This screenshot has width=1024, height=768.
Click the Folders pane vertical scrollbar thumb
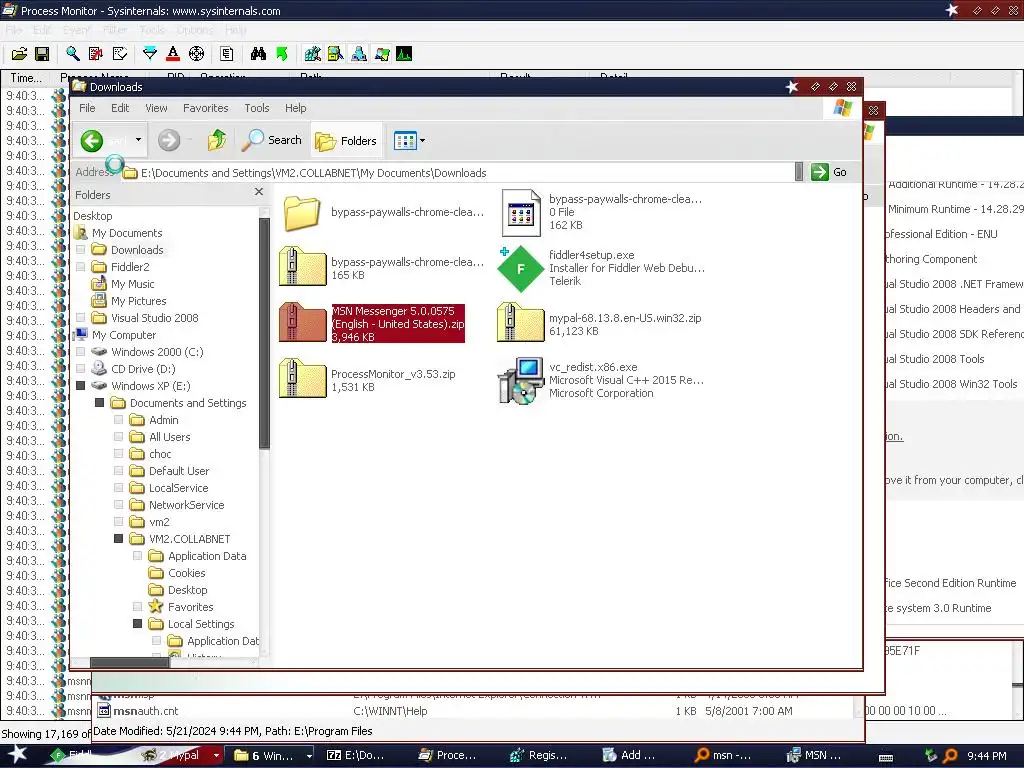pyautogui.click(x=264, y=333)
